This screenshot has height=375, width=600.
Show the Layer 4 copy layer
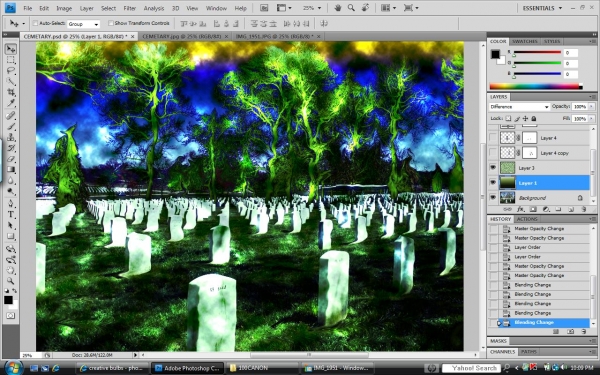click(x=493, y=153)
